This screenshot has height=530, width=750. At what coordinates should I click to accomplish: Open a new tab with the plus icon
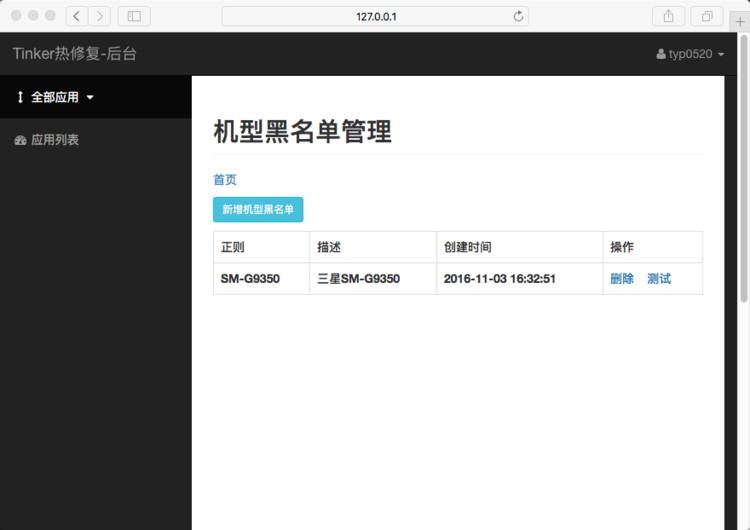[739, 22]
